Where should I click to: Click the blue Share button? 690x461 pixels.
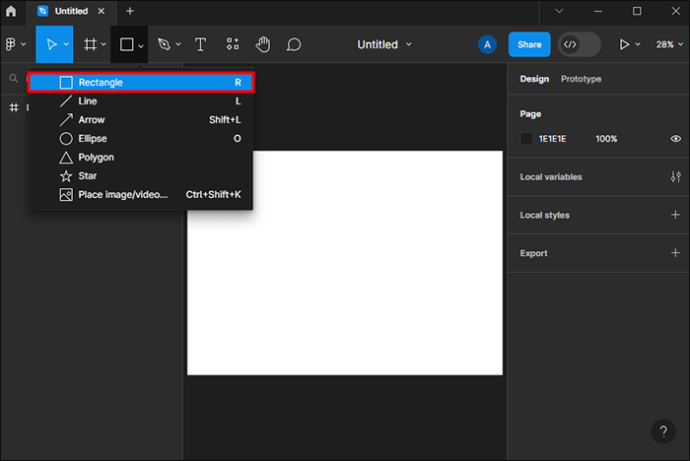point(529,45)
